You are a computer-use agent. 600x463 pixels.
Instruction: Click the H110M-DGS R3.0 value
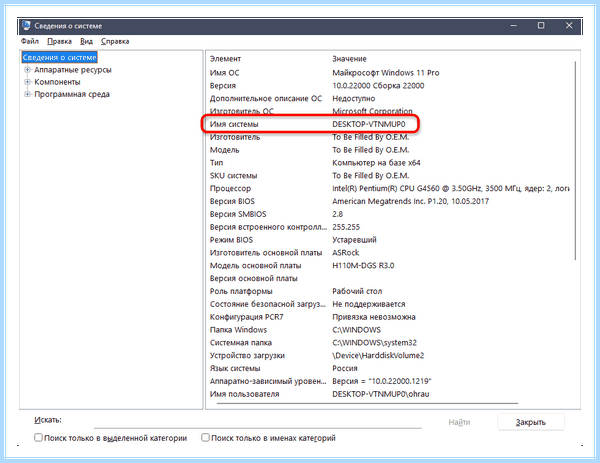363,266
